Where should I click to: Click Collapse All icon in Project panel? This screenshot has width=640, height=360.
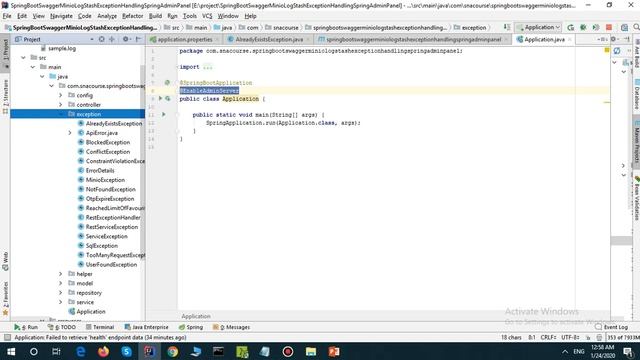pyautogui.click(x=112, y=39)
